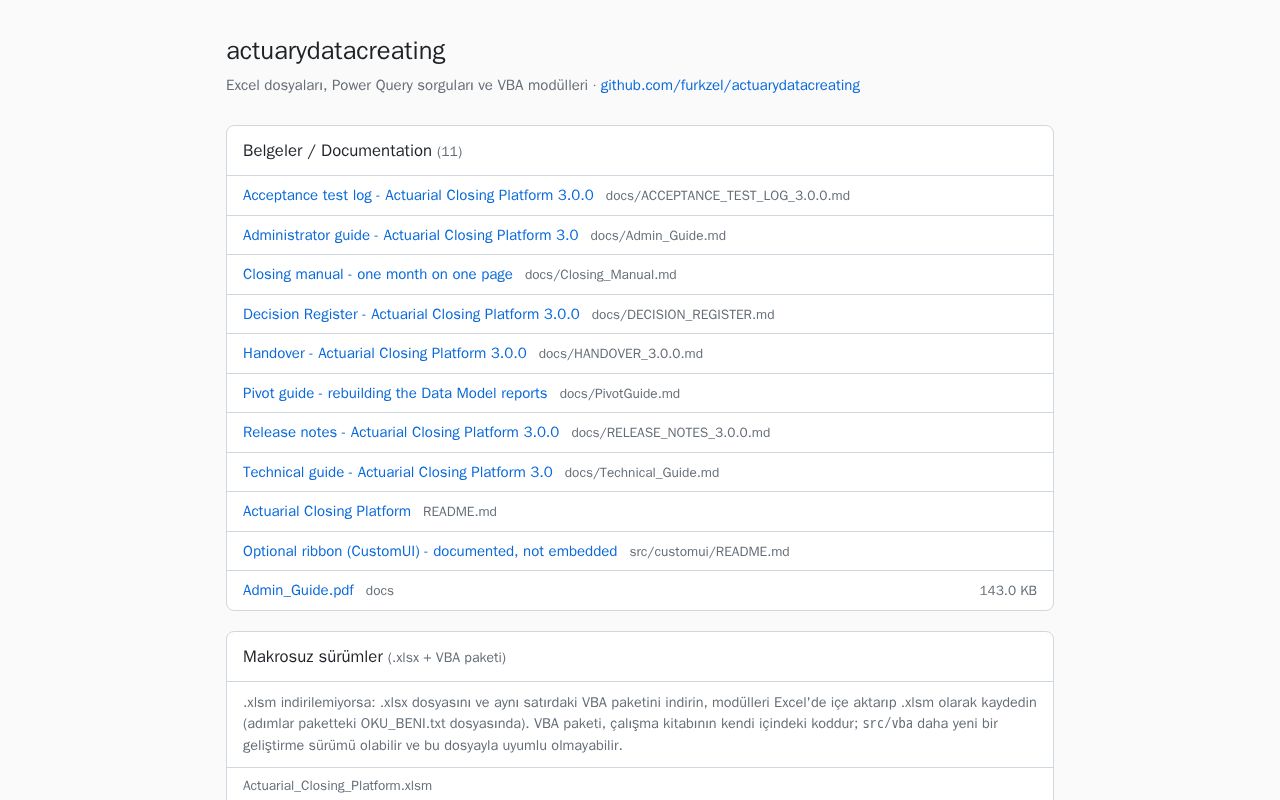Open Closing manual - one month on one page
This screenshot has width=1280, height=800.
[x=378, y=274]
